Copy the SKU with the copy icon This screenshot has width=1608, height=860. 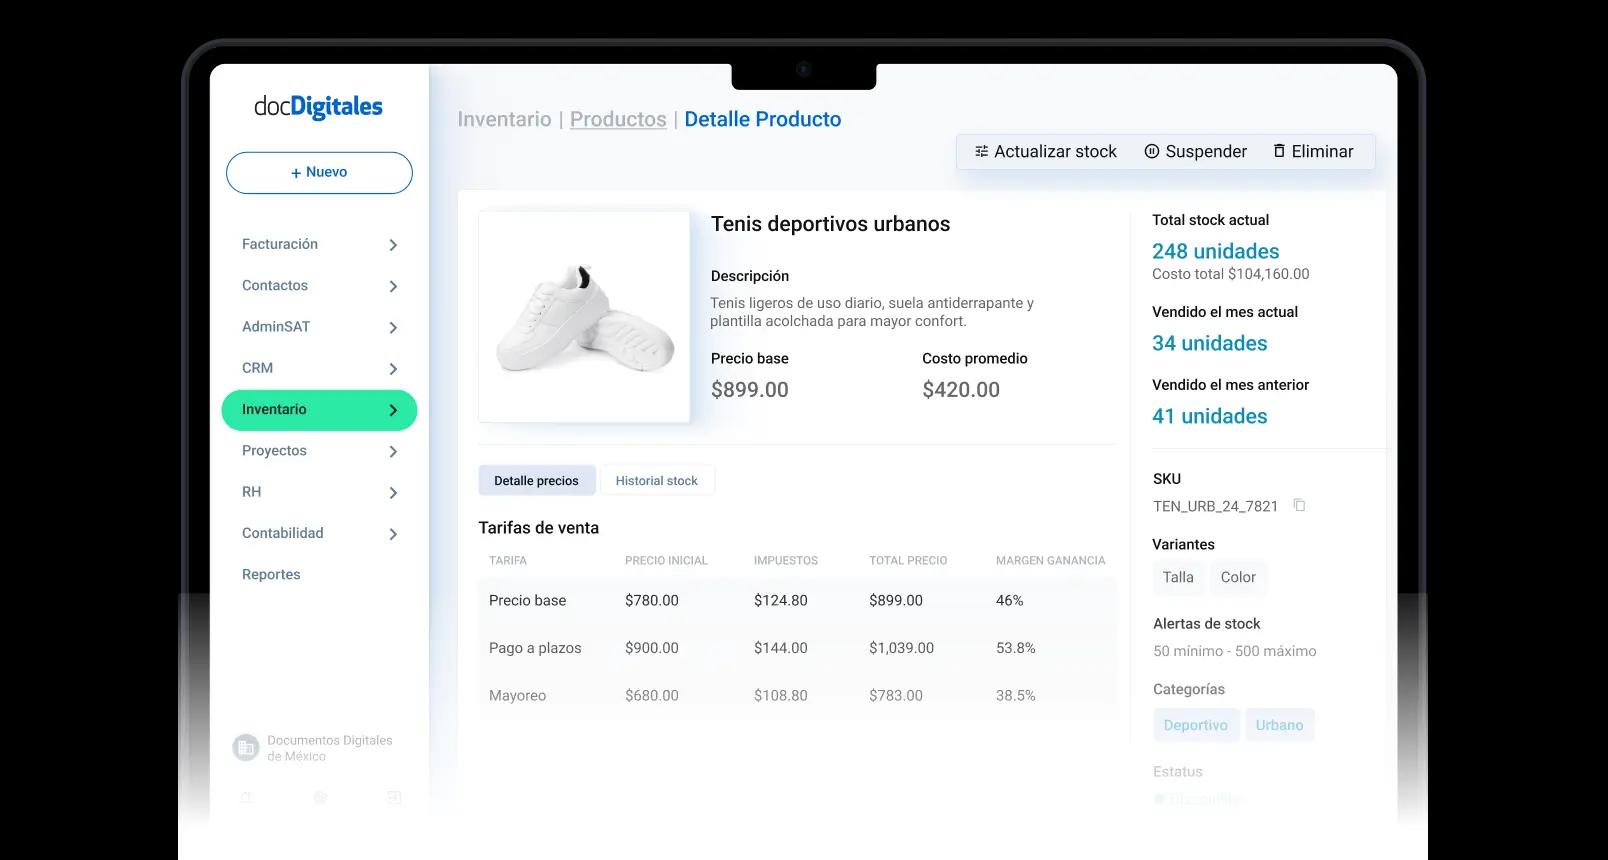[1299, 505]
